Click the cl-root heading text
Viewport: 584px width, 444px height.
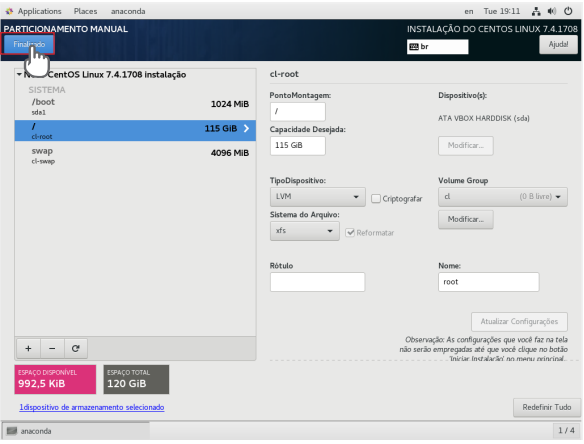point(284,74)
